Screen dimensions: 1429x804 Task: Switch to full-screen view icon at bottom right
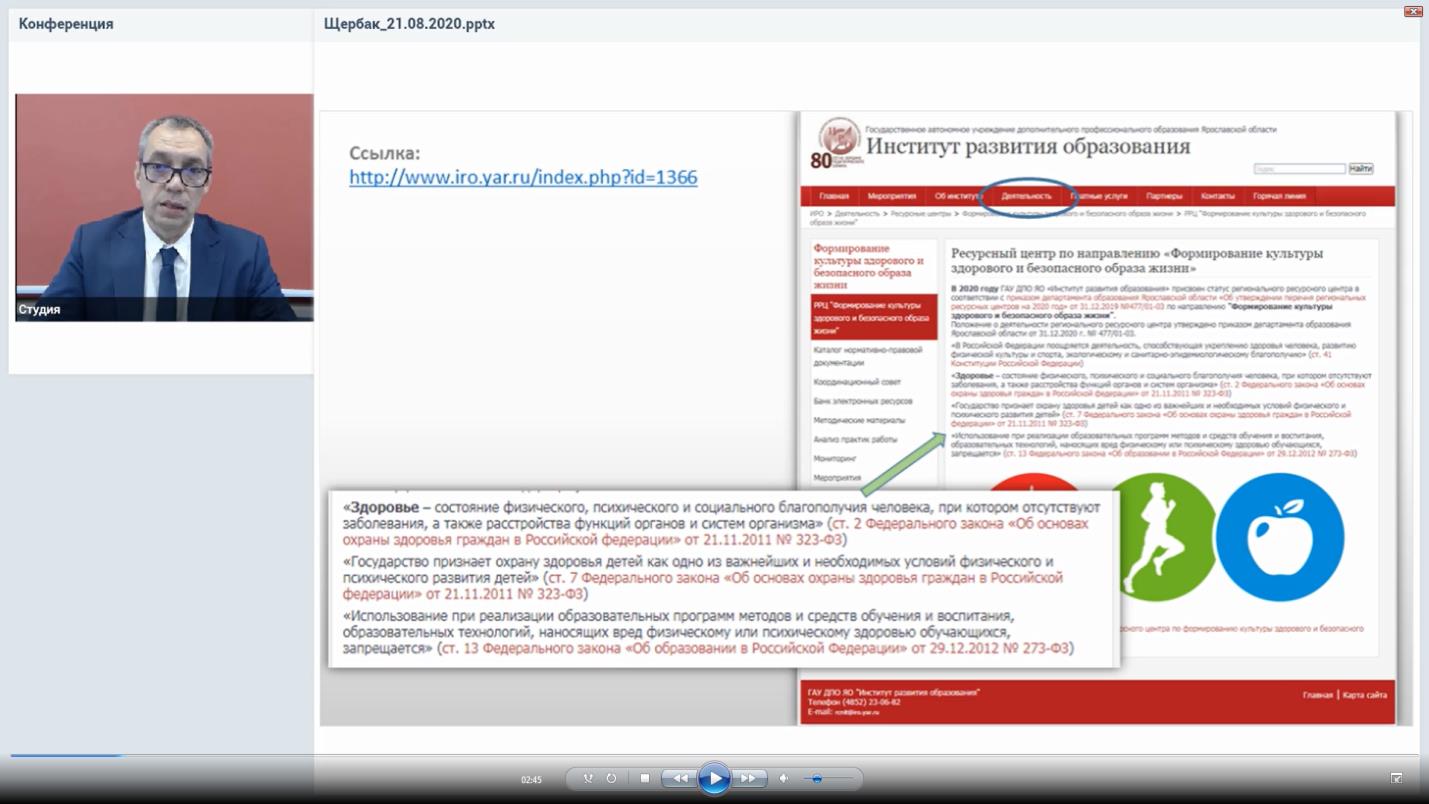(1396, 778)
